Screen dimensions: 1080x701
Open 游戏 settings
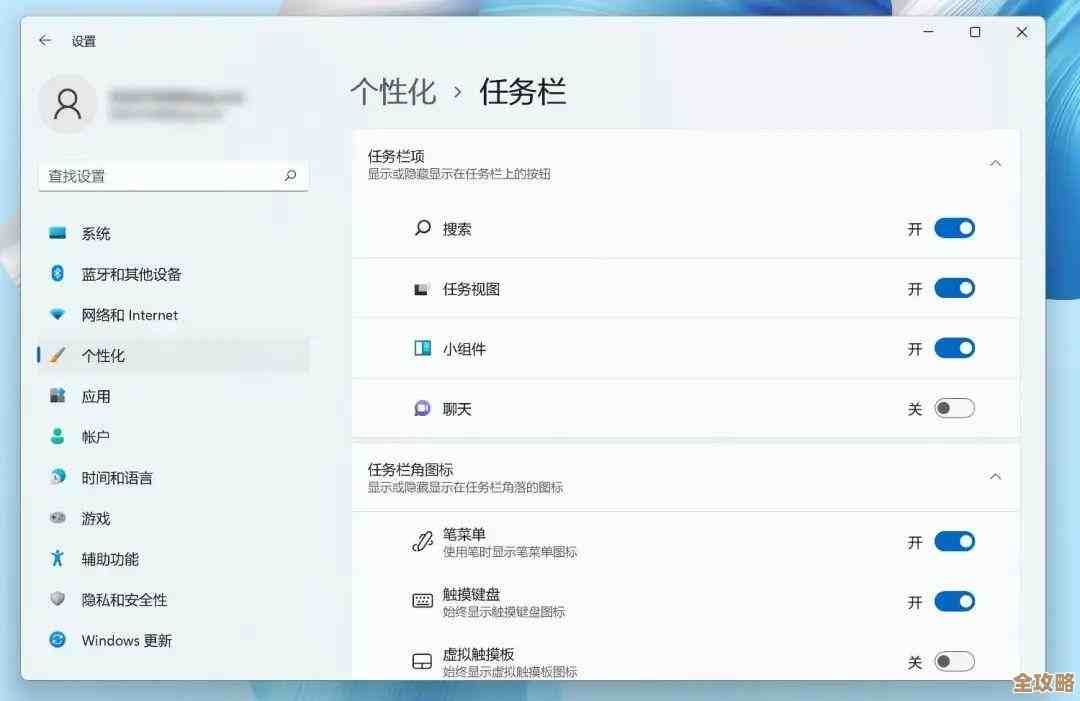pos(95,518)
